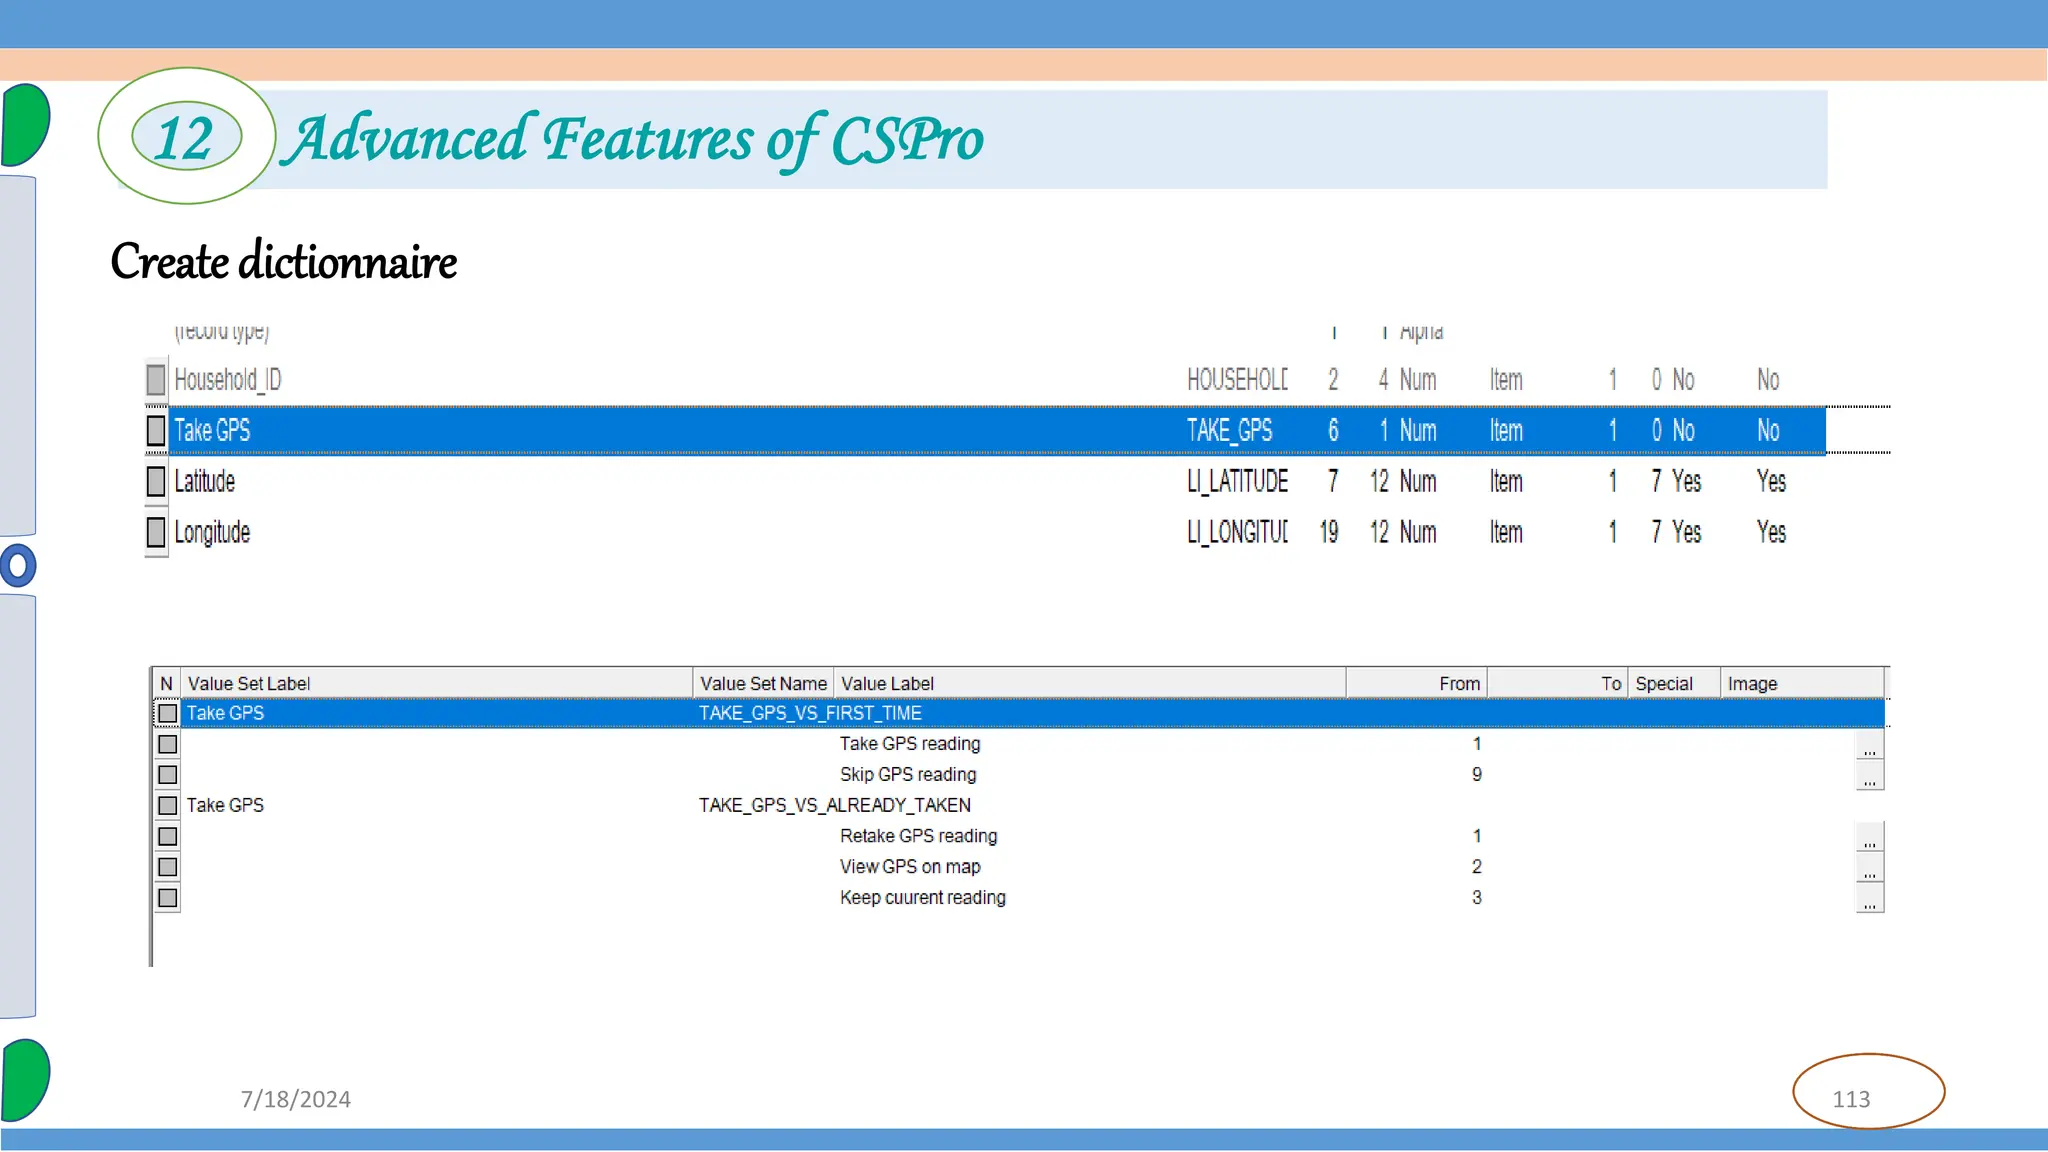Select the Longitude item label
Screen dimensions: 2048x1152
point(212,532)
